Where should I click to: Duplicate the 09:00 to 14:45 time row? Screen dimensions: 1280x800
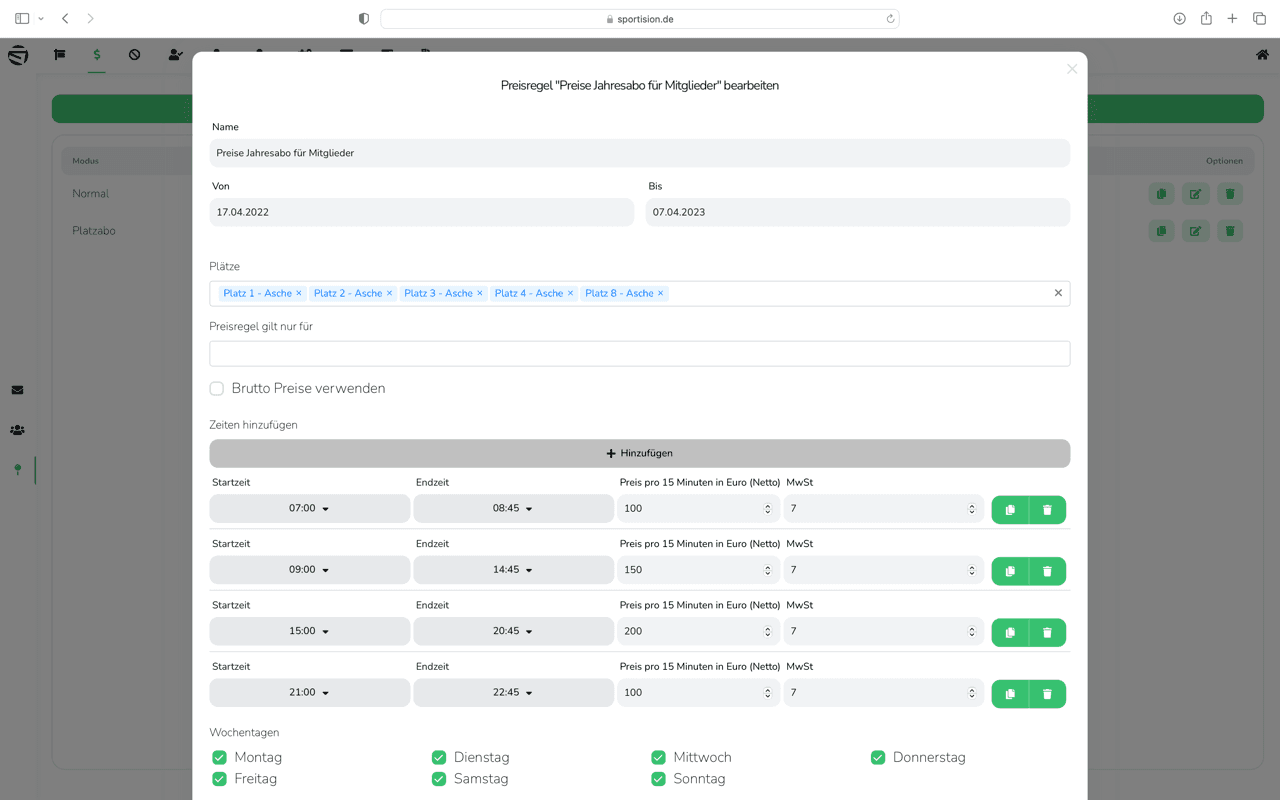click(1010, 571)
